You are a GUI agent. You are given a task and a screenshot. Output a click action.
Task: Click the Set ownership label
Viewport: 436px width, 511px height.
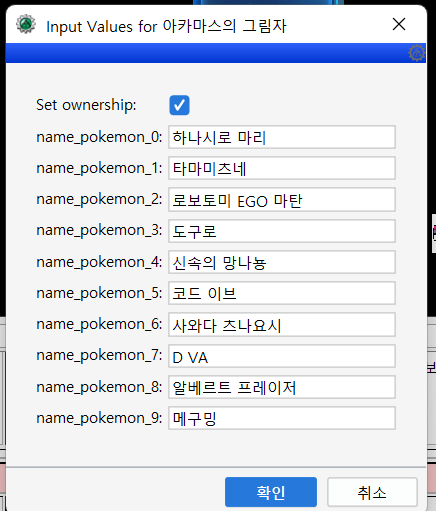click(86, 105)
